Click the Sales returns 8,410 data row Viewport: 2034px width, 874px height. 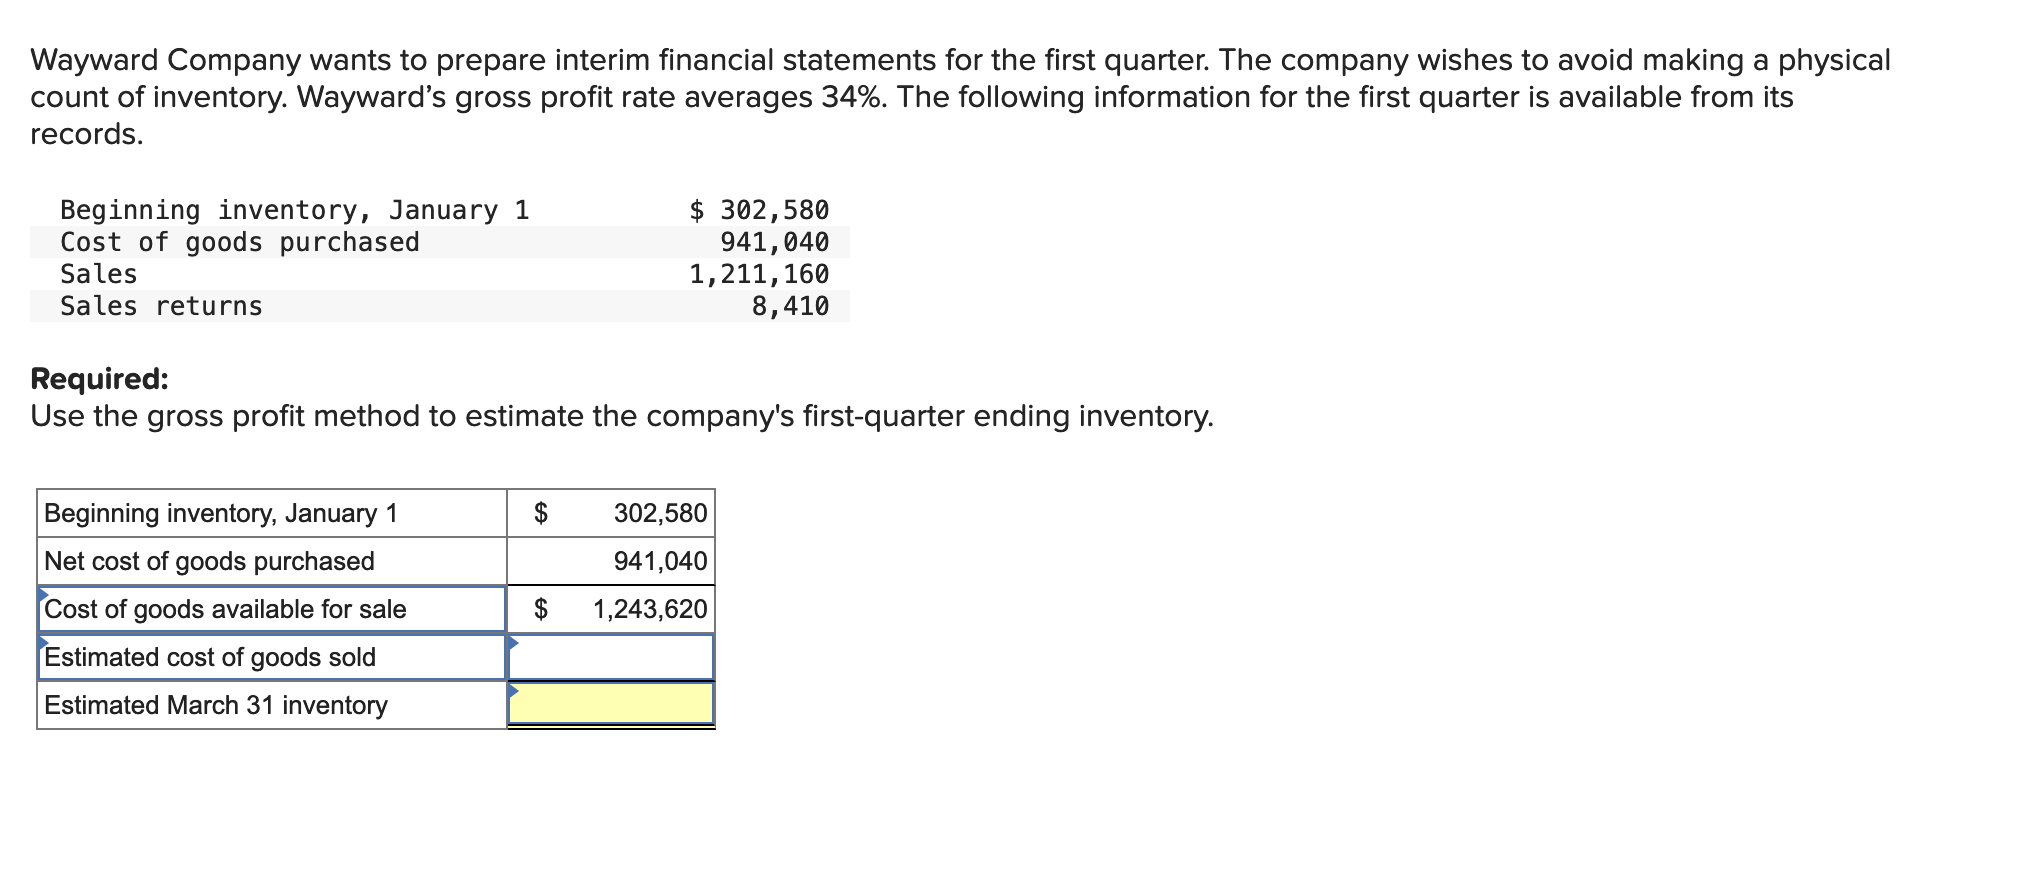(440, 306)
